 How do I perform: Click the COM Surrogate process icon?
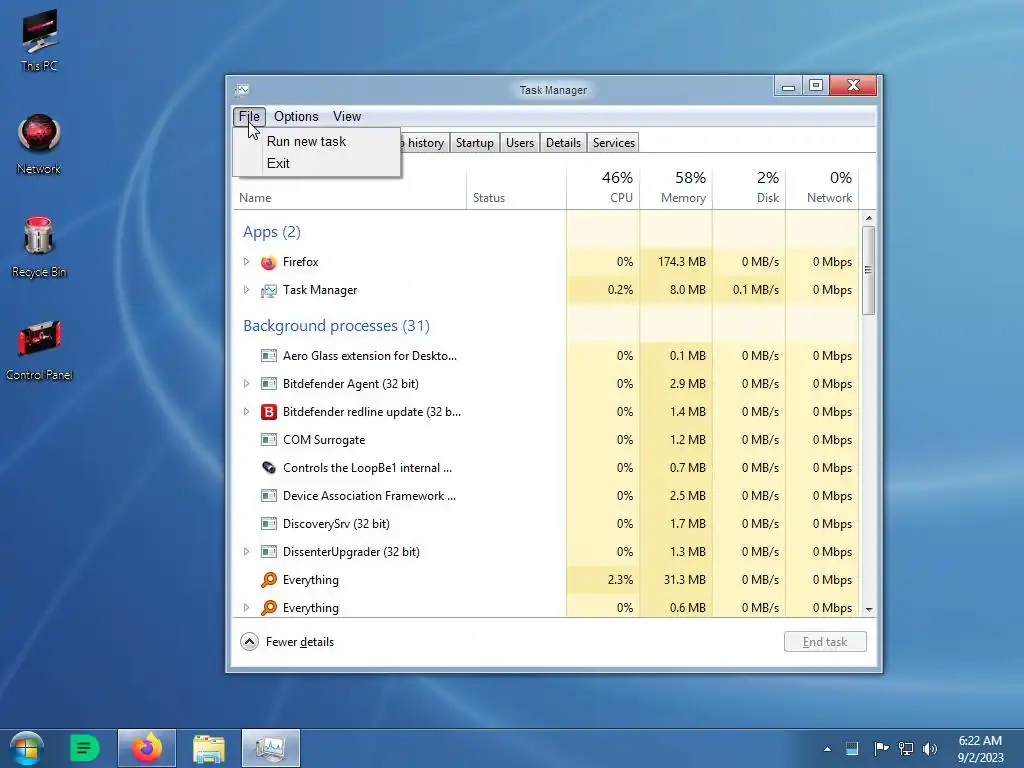[268, 440]
